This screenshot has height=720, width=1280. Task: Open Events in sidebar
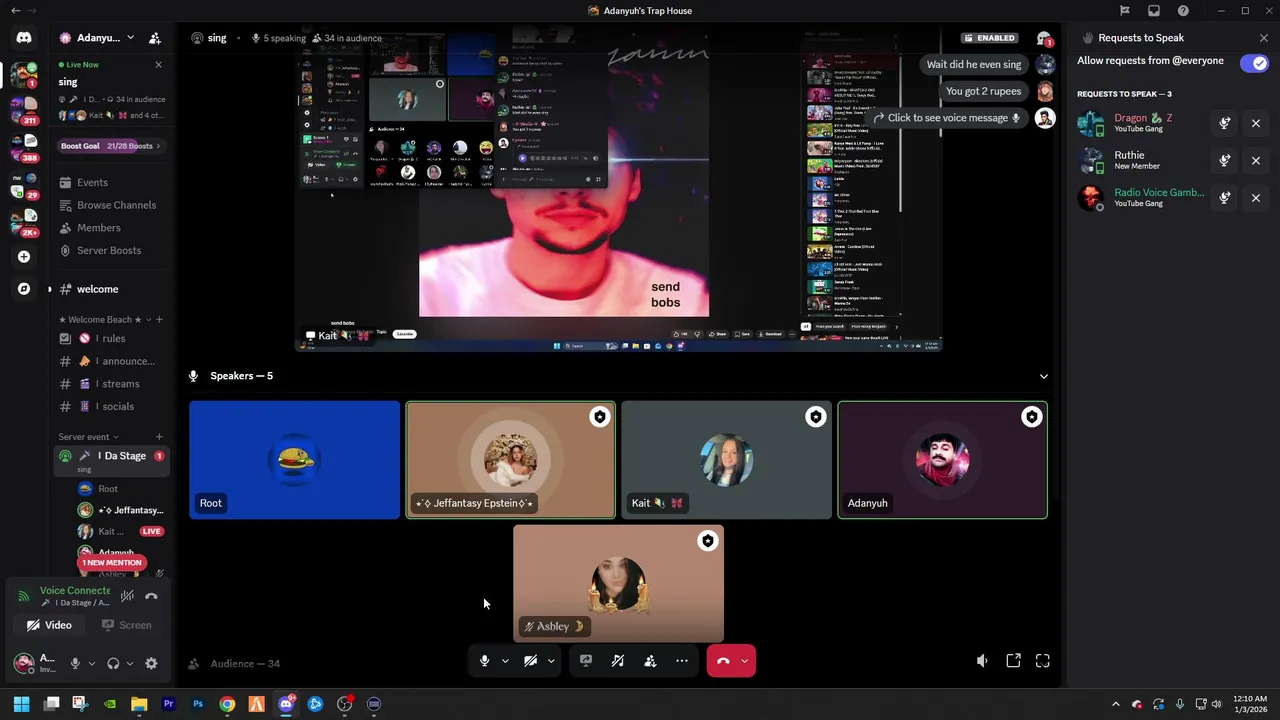109,183
